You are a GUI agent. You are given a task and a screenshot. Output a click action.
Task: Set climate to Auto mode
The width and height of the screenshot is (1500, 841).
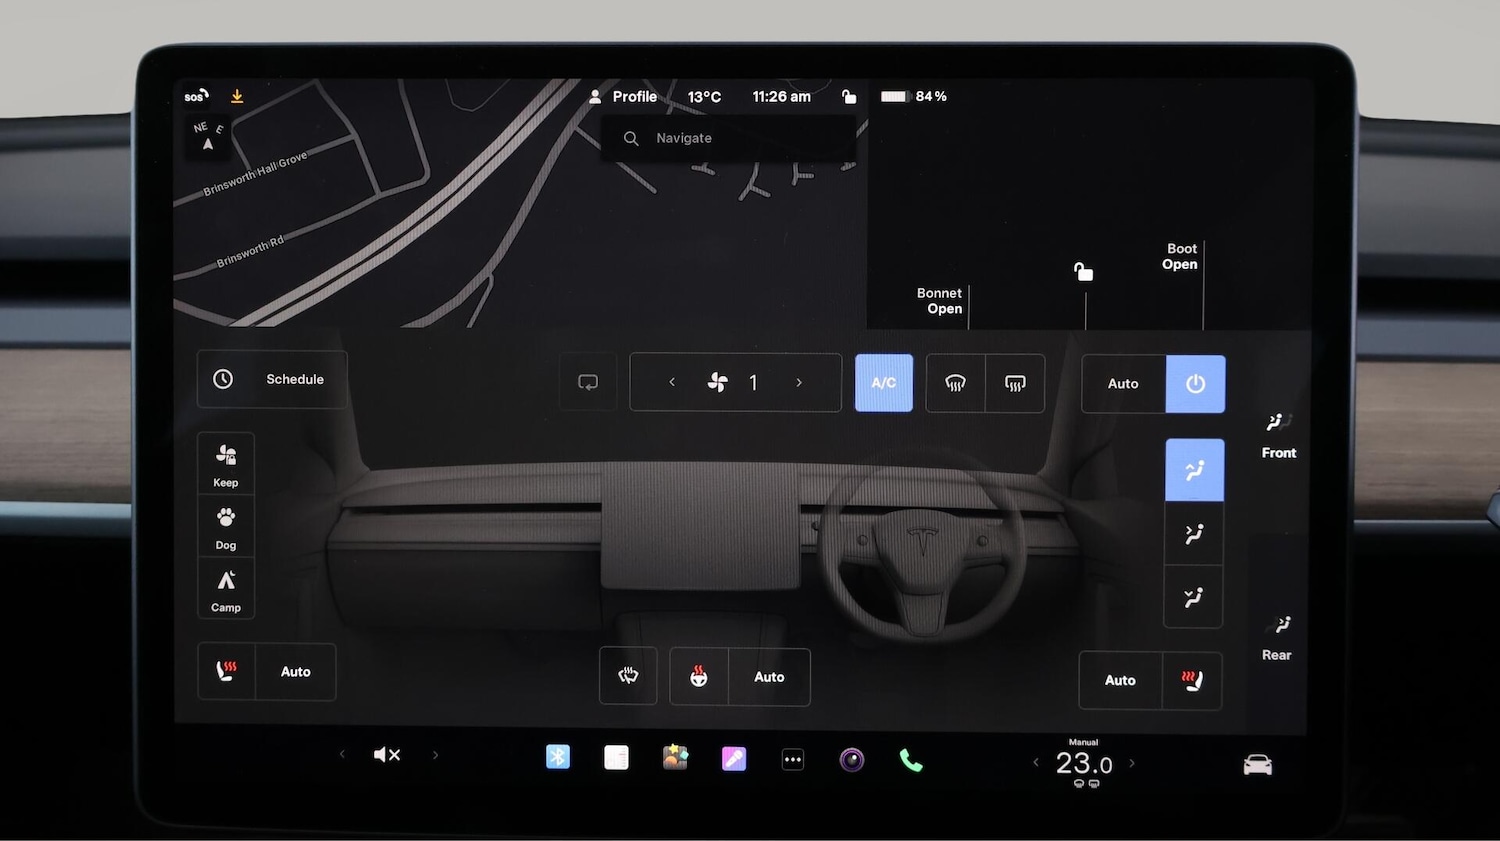pyautogui.click(x=1123, y=384)
